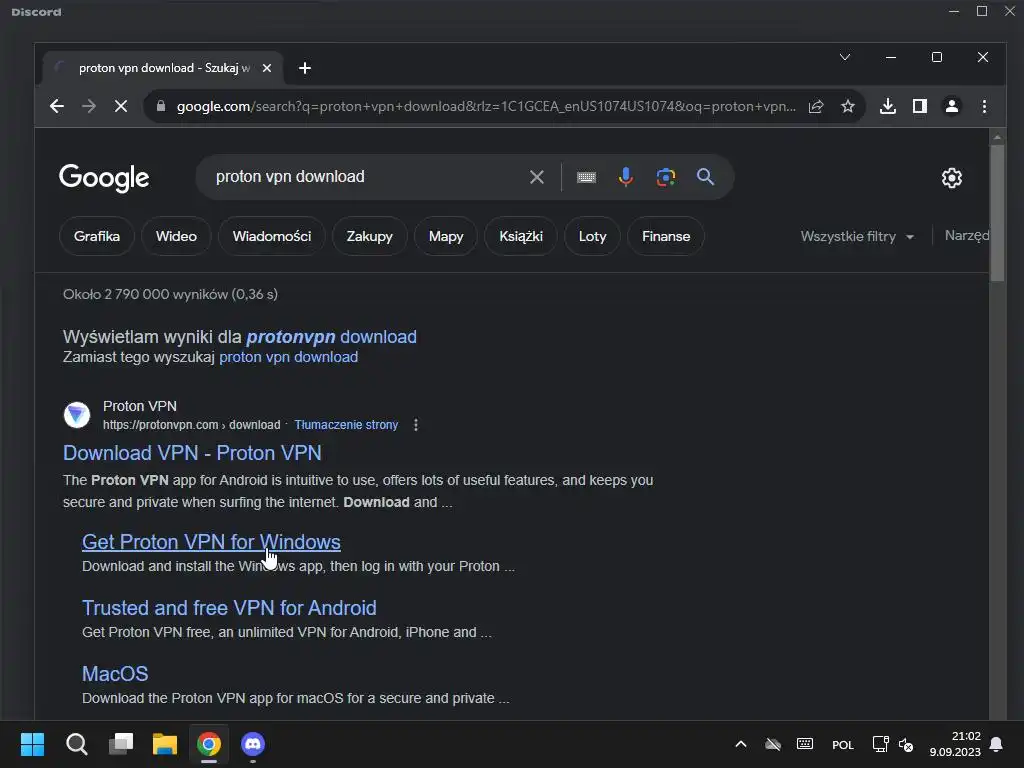
Task: Switch to the Grafika filter
Action: (97, 236)
